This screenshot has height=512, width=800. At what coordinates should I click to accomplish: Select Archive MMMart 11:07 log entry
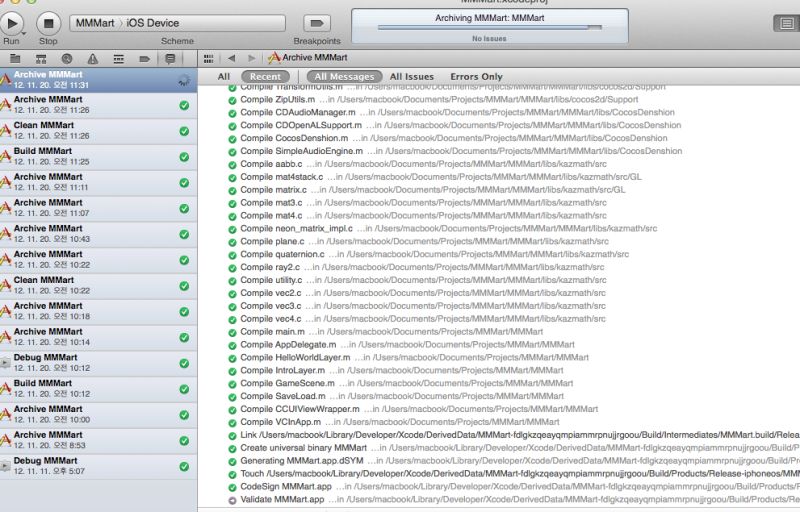pyautogui.click(x=98, y=208)
